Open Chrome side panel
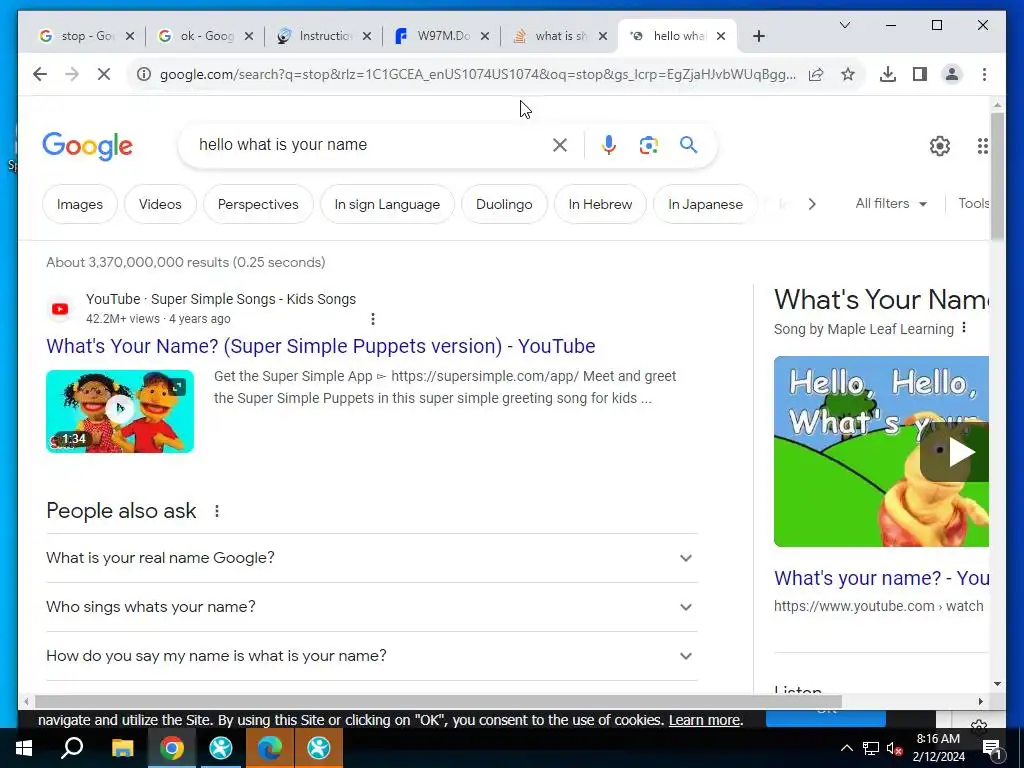This screenshot has width=1024, height=768. click(920, 74)
